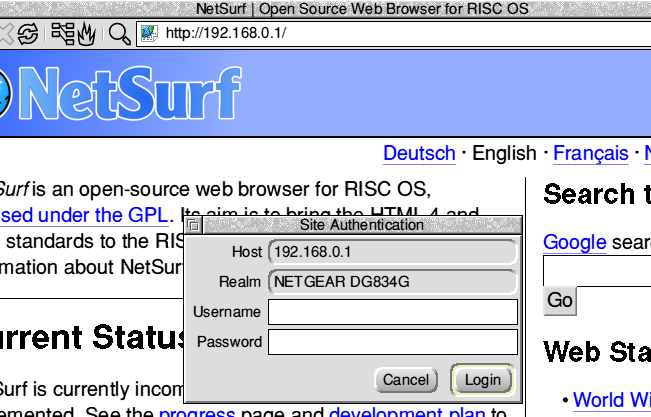The image size is (651, 417).
Task: Click the dialog's send-to-back icon
Action: tap(193, 225)
